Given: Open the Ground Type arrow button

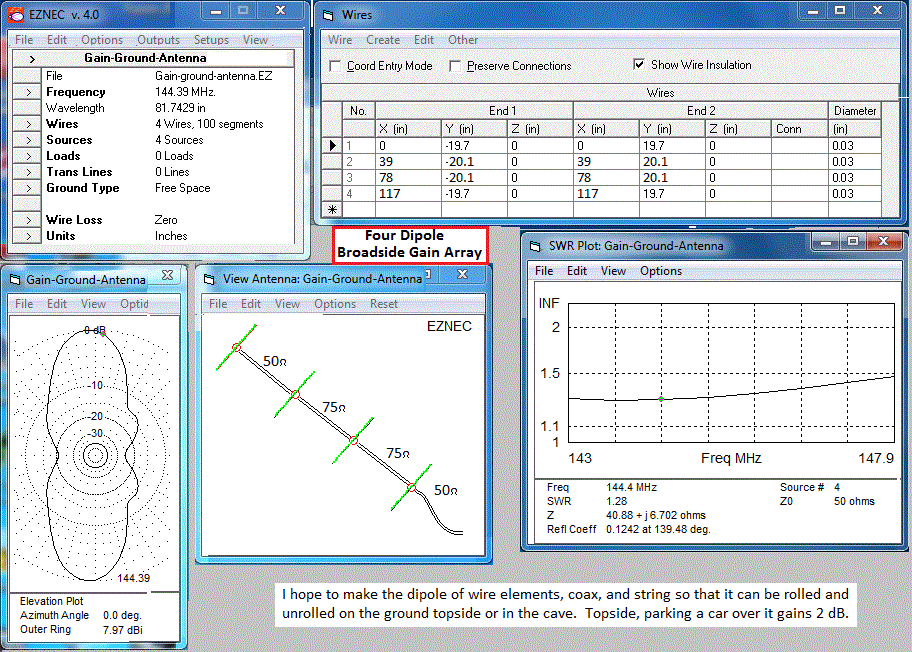Looking at the screenshot, I should click(x=27, y=188).
